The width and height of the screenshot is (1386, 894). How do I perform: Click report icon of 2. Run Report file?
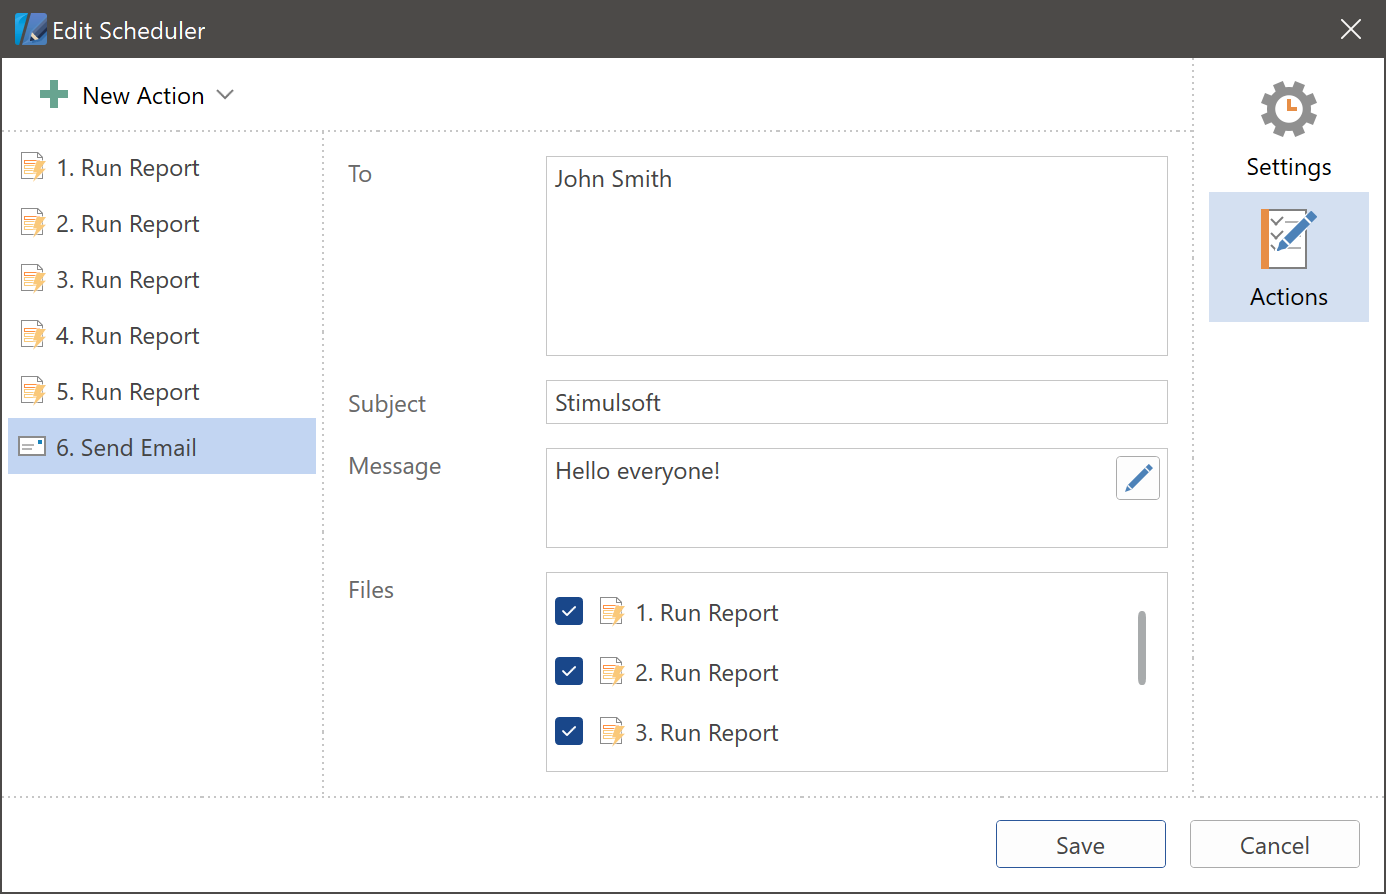tap(612, 671)
